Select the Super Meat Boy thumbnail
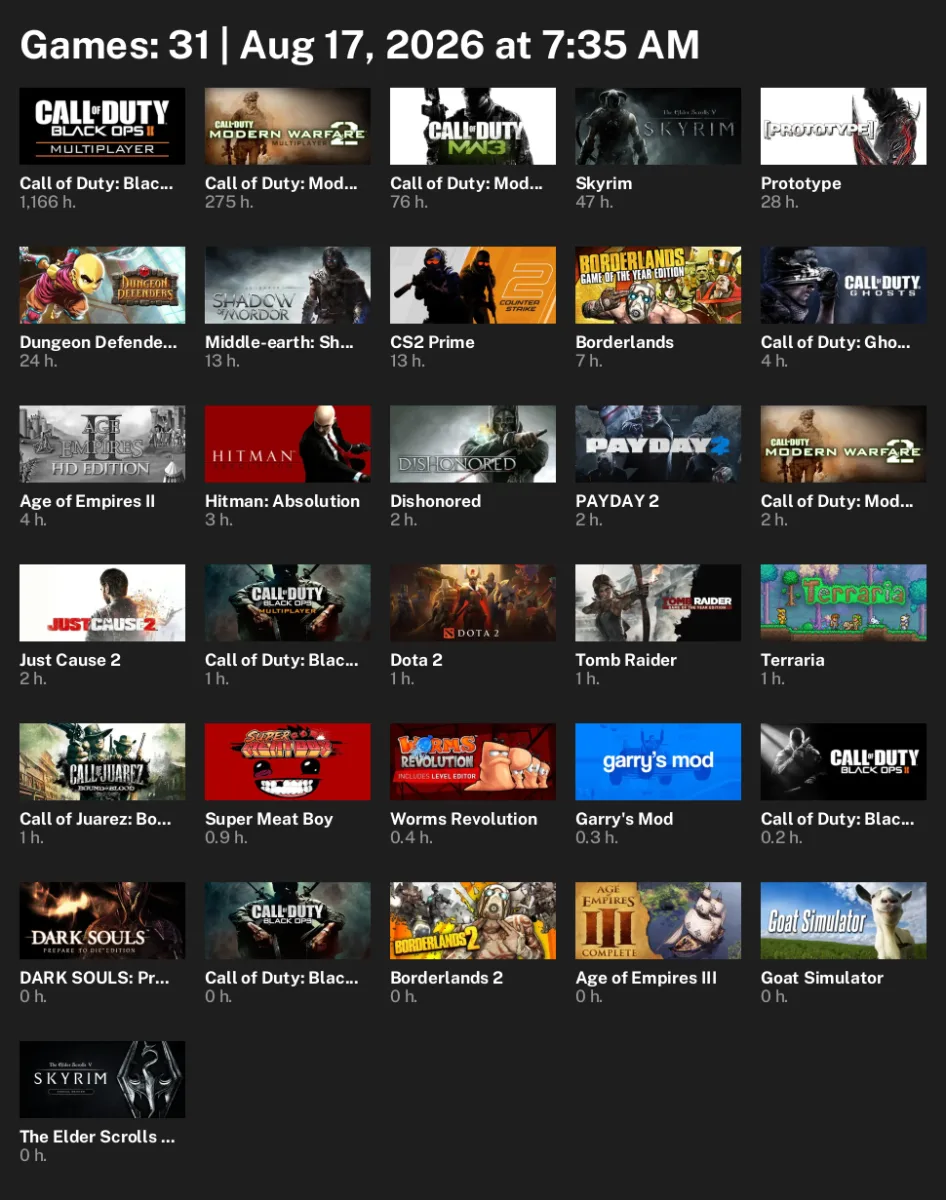 coord(288,762)
